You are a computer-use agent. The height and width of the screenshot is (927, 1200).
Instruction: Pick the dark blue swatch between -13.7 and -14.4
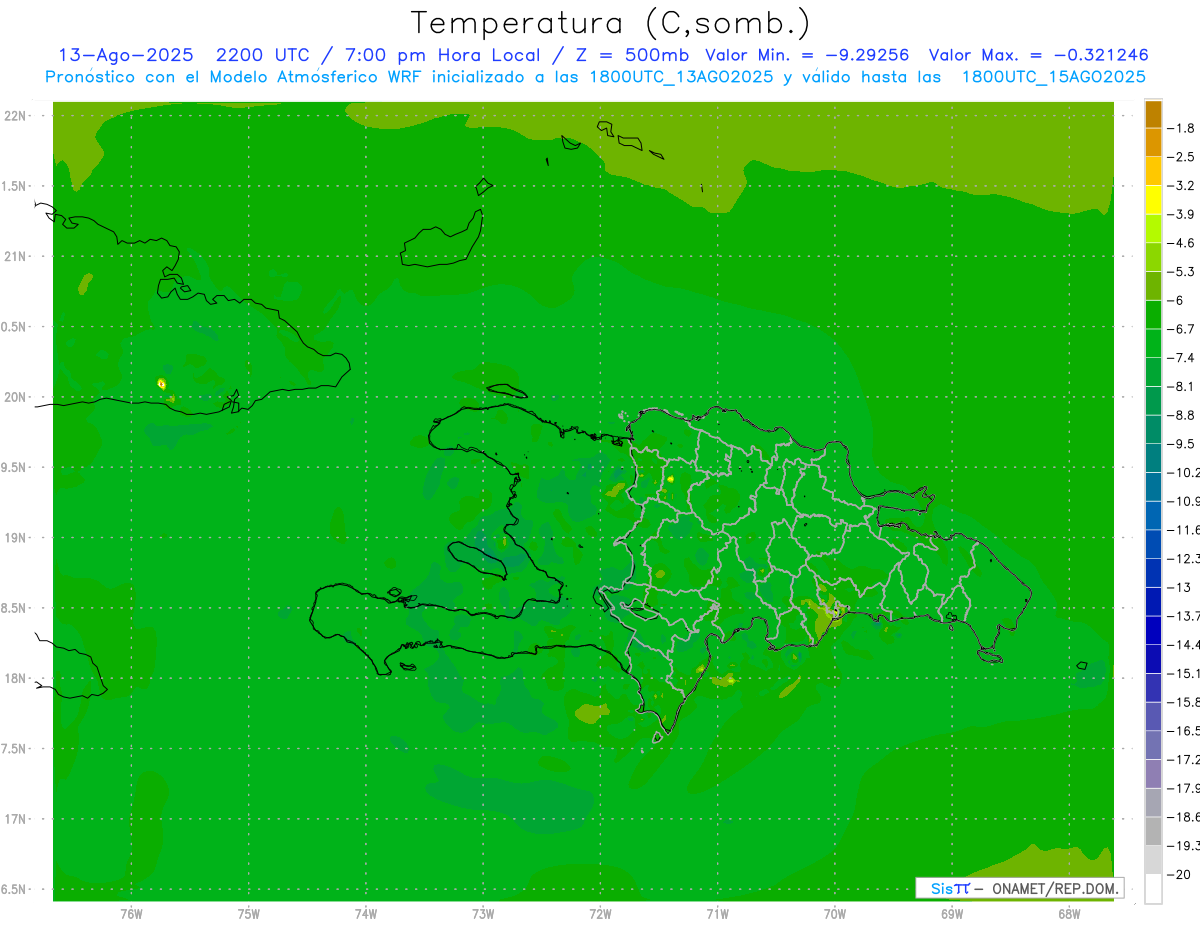tap(1153, 630)
